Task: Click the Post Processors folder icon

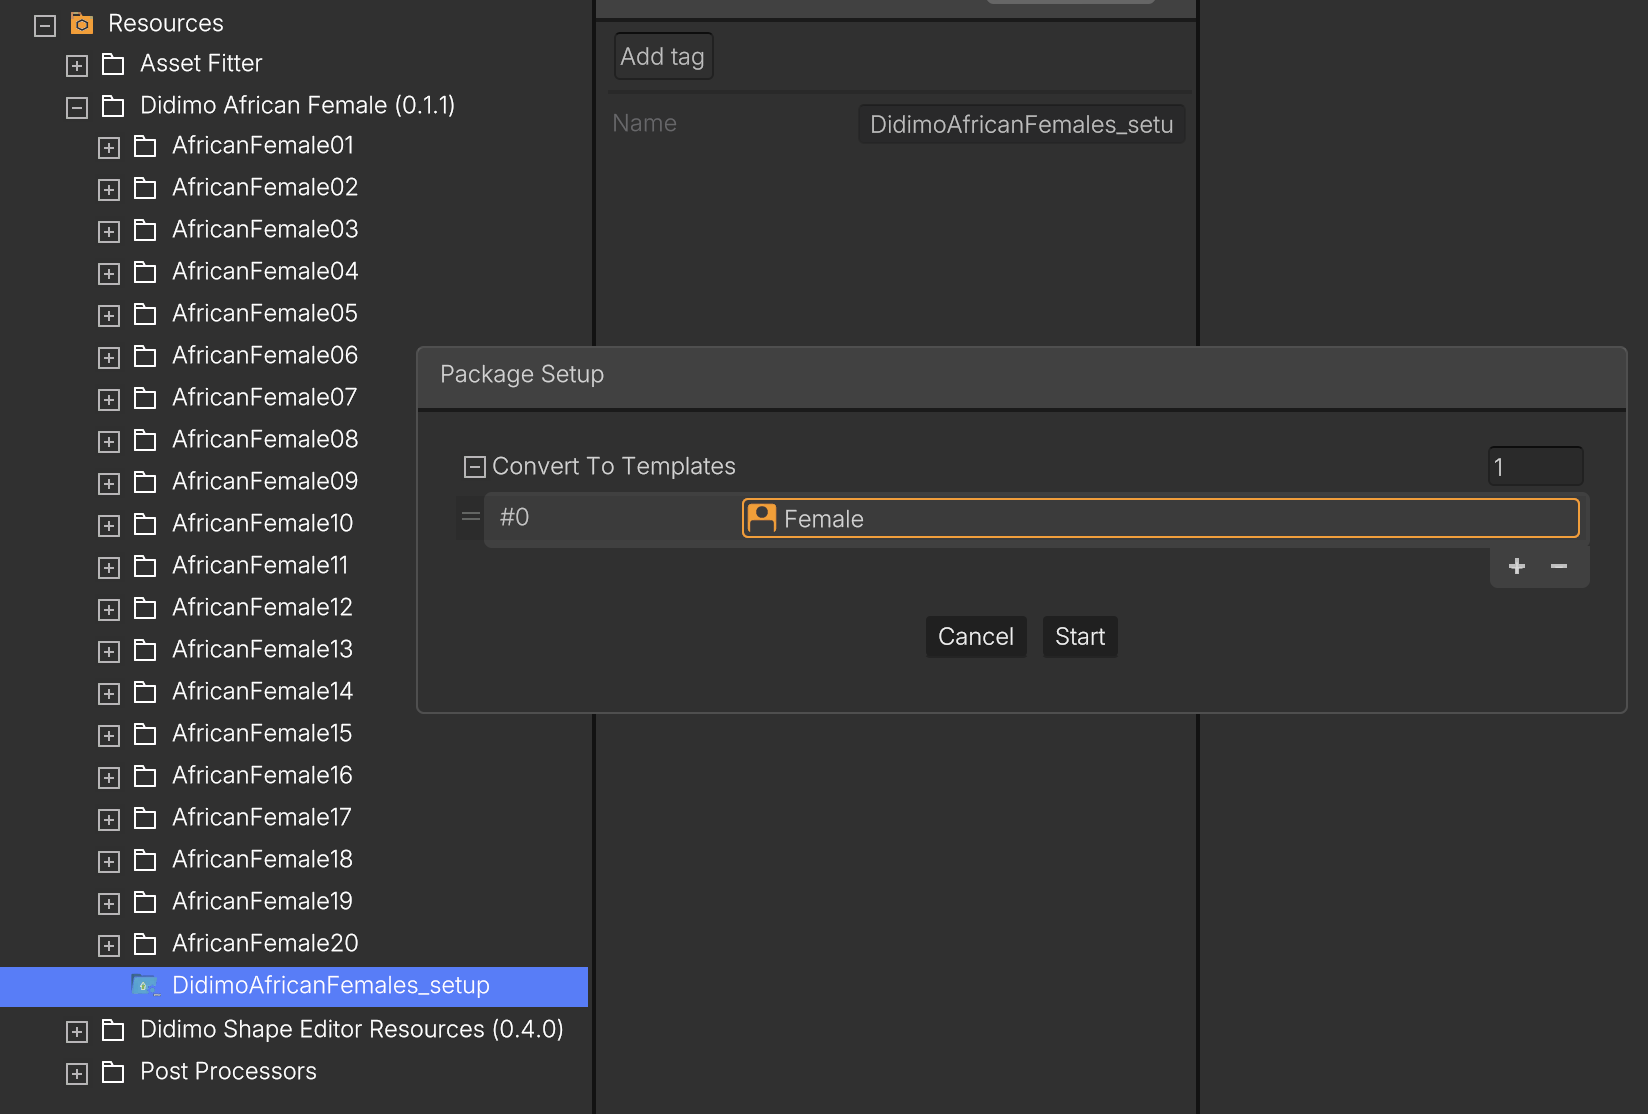Action: (113, 1072)
